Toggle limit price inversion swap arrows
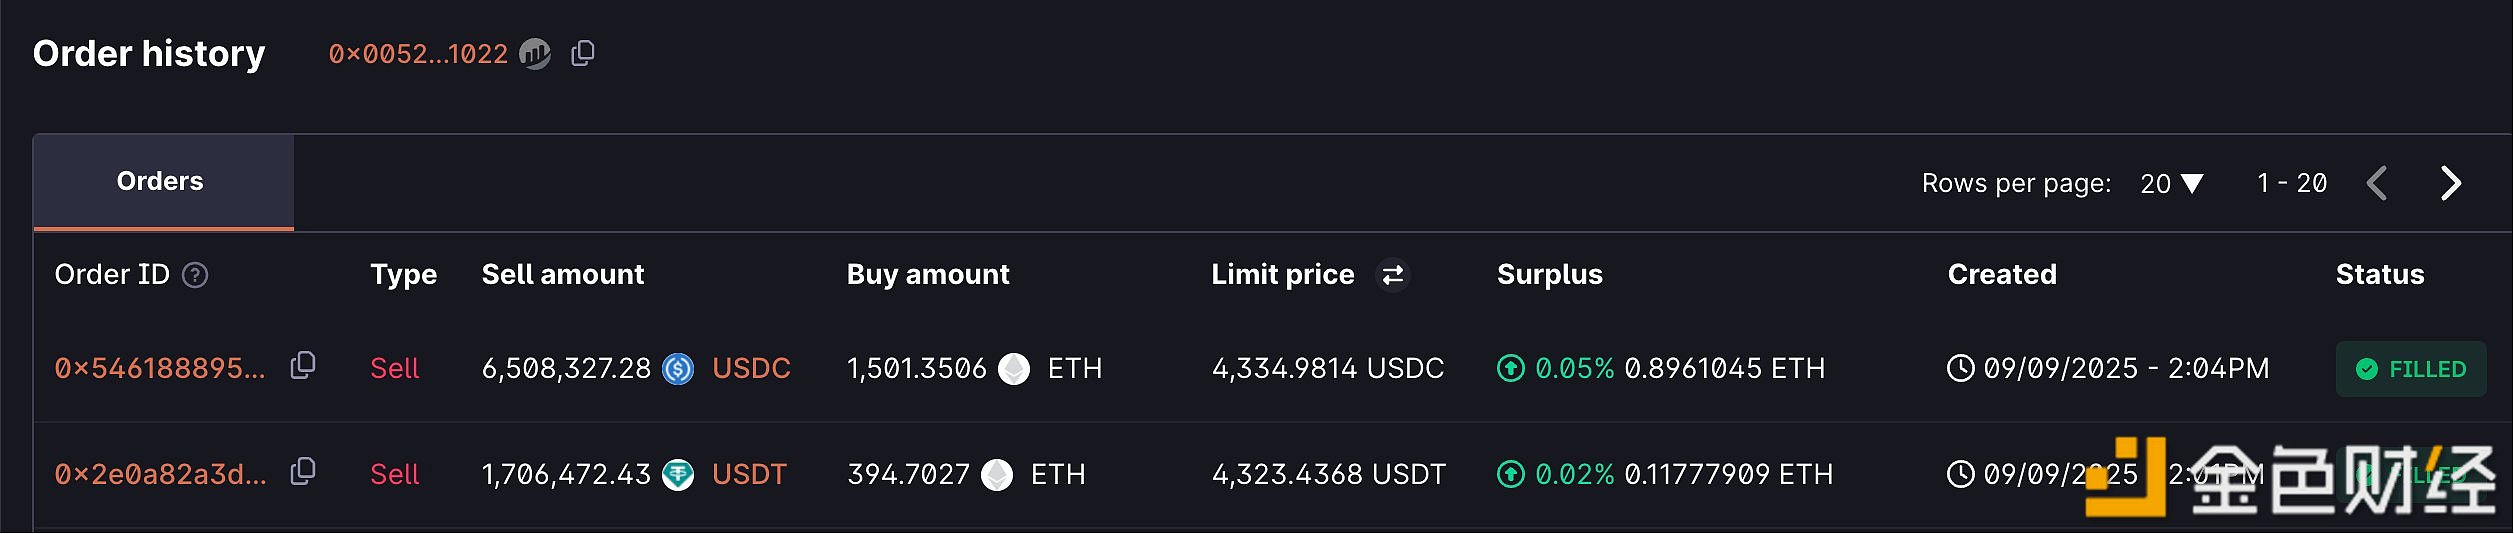Screen dimensions: 2514x534 click(1393, 275)
